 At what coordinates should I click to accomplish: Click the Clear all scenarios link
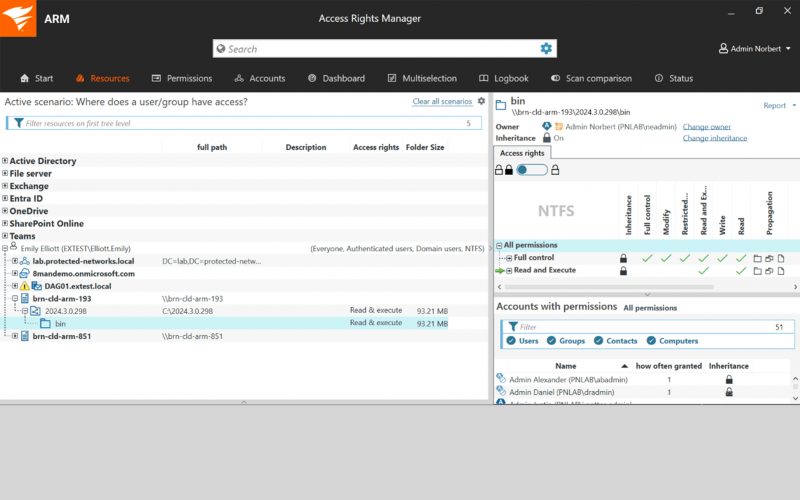coord(442,102)
